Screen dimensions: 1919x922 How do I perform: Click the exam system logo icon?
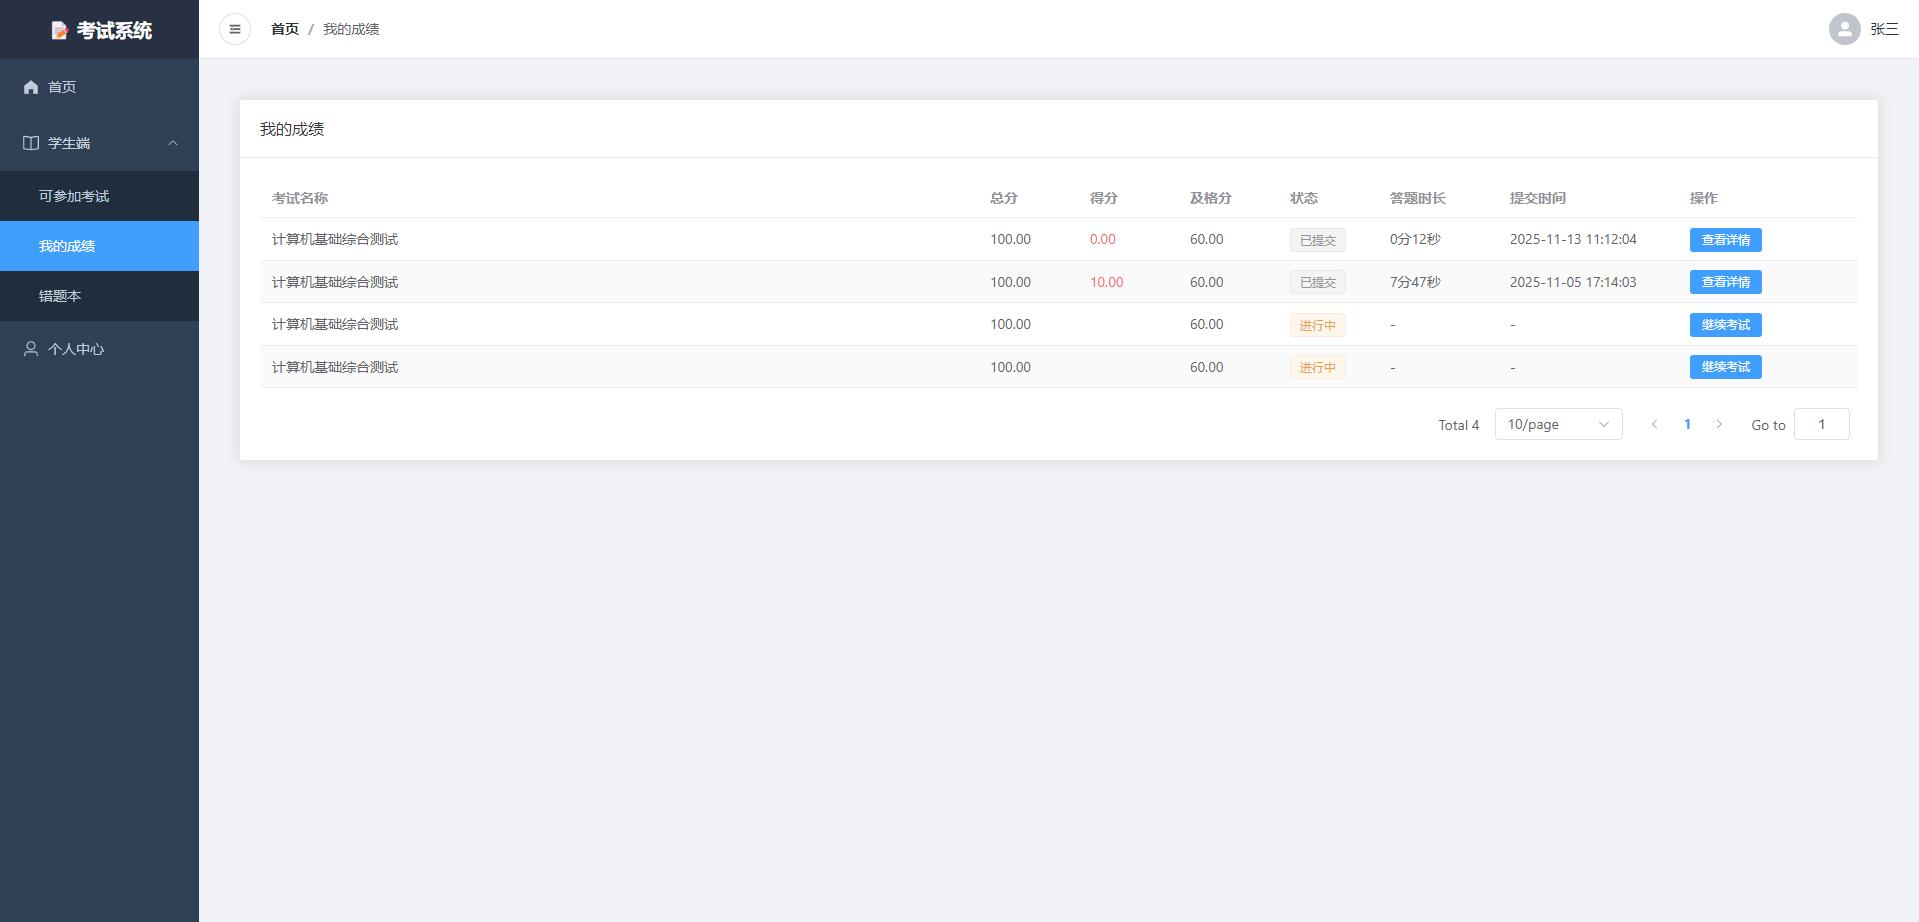coord(59,31)
